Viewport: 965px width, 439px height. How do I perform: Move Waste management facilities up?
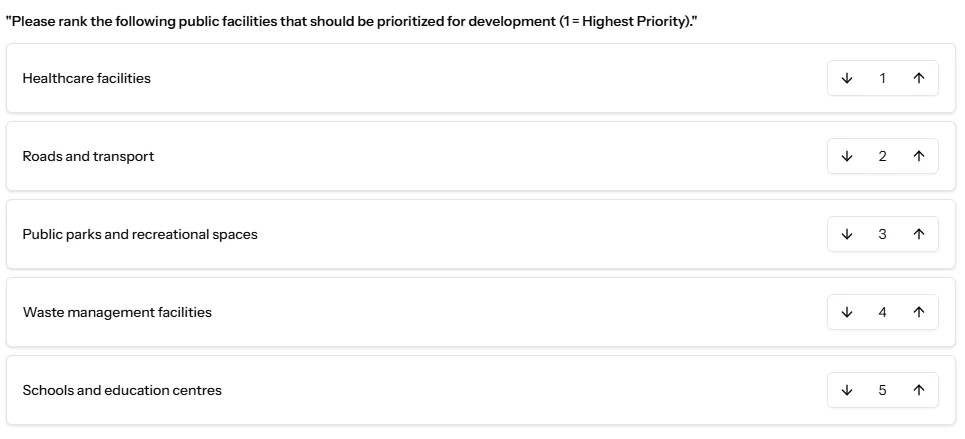[x=918, y=312]
